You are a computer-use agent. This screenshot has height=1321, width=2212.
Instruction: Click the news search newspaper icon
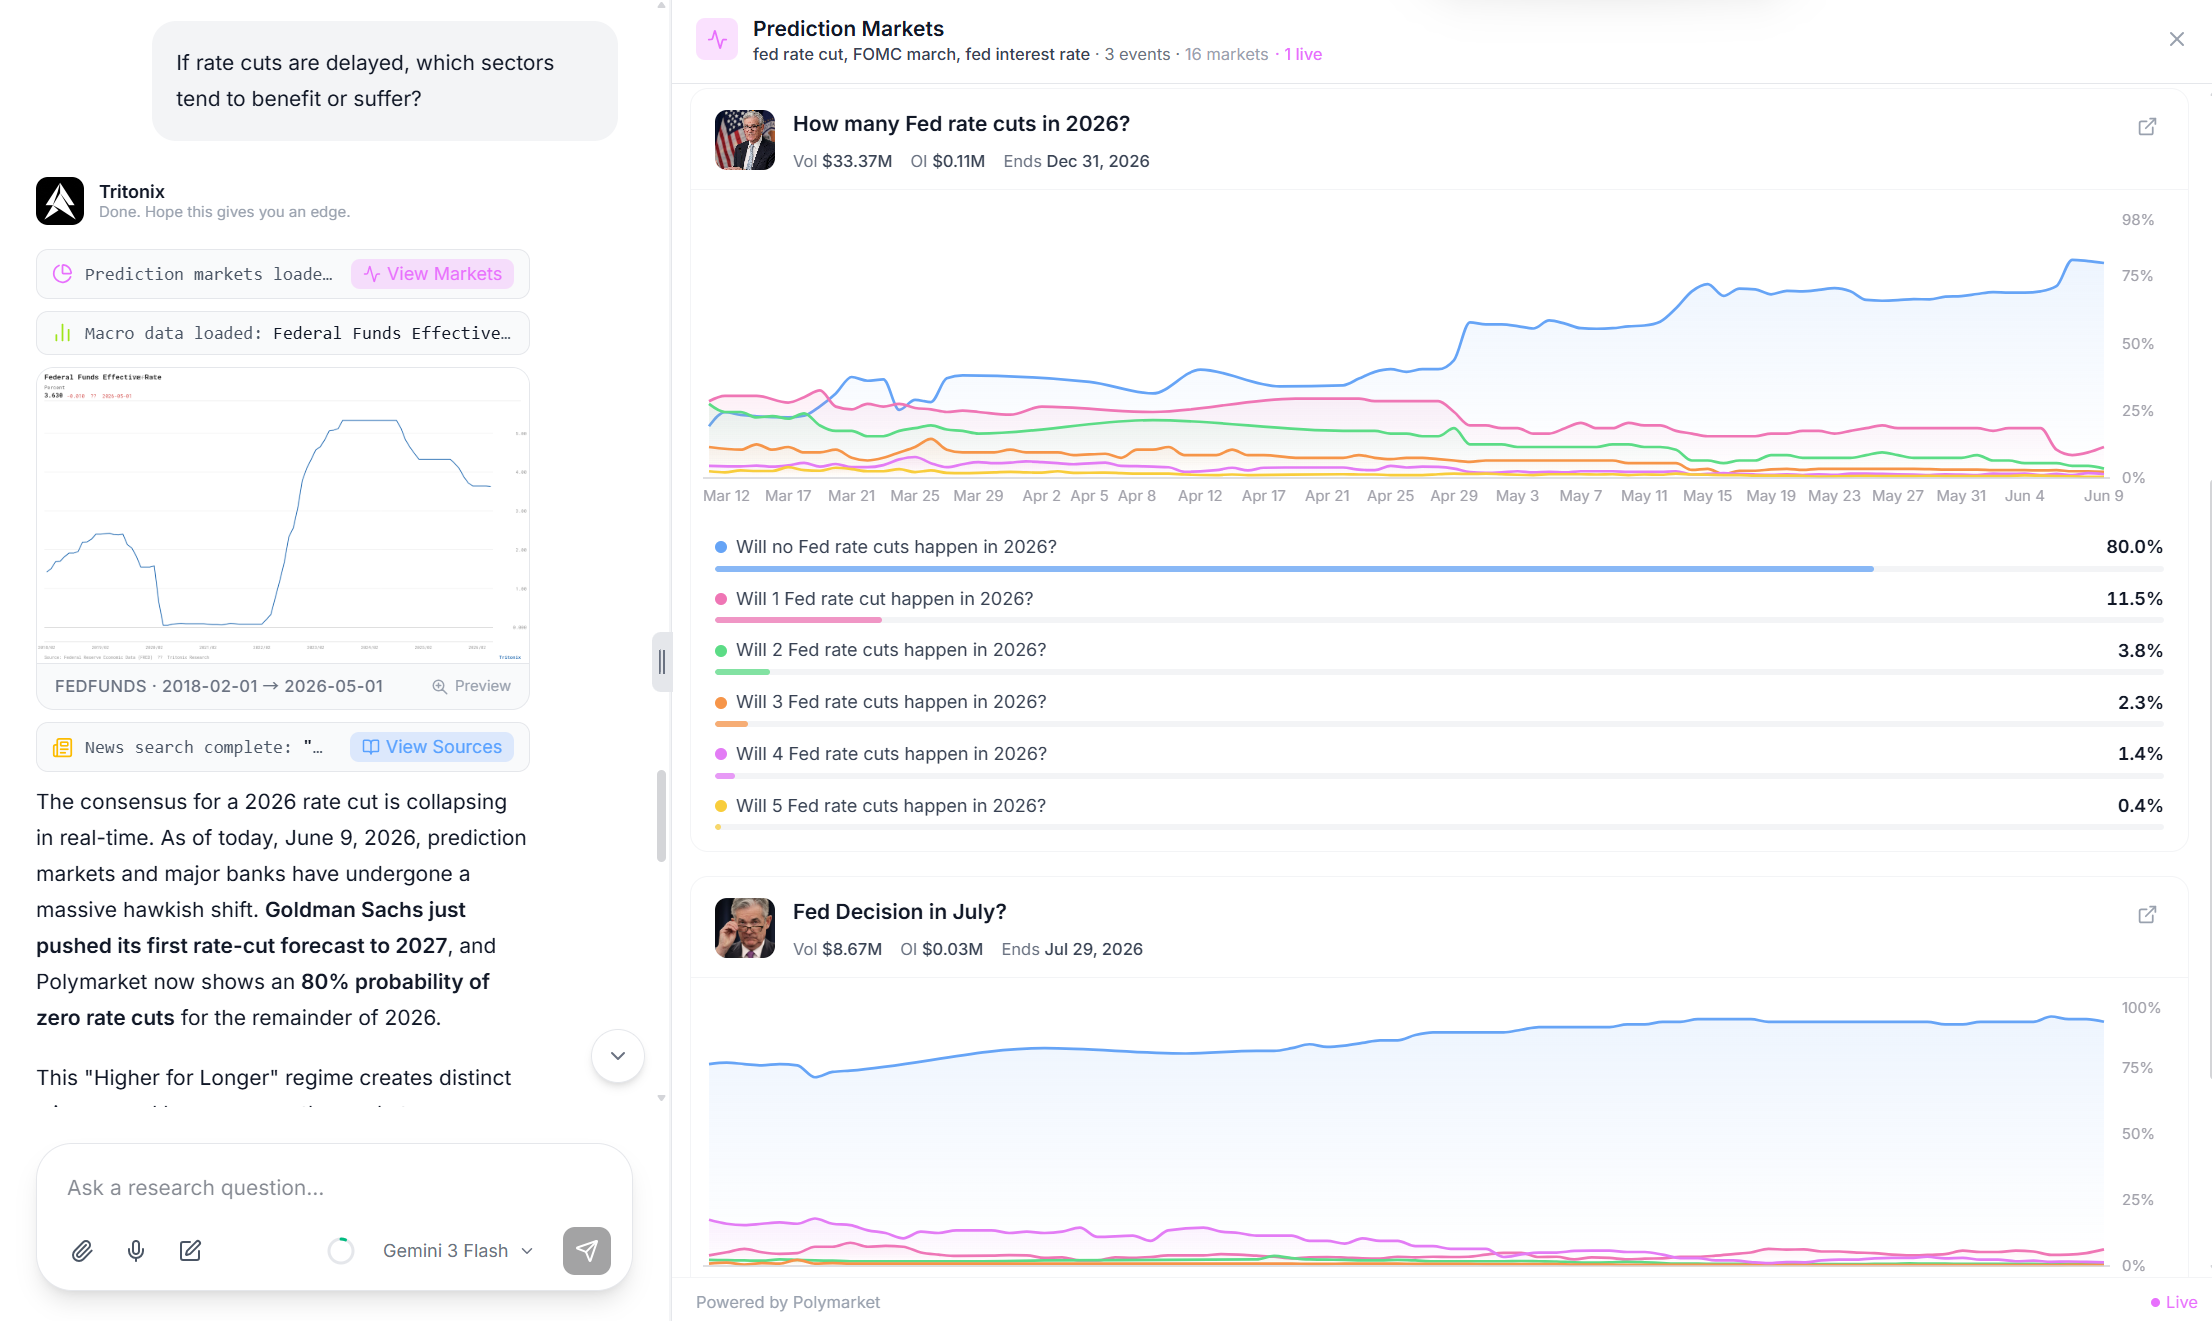click(62, 747)
